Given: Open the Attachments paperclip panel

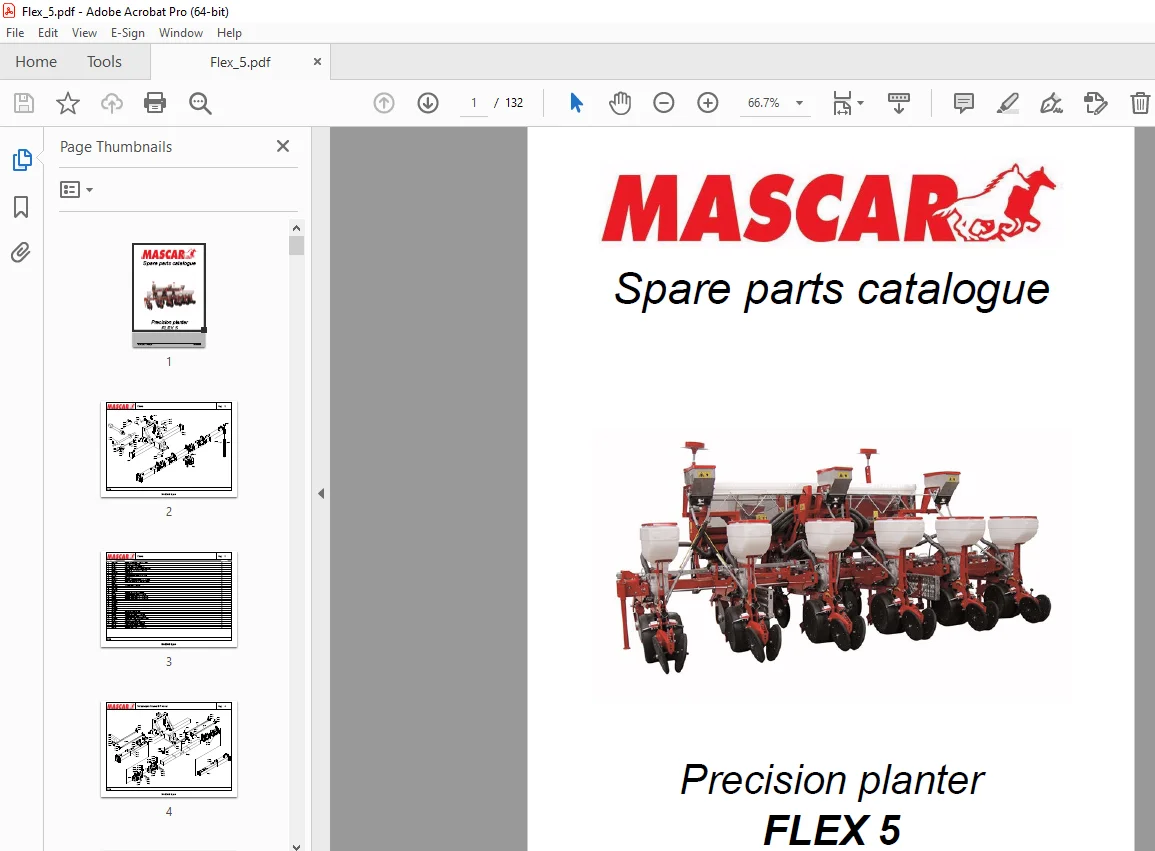Looking at the screenshot, I should (x=21, y=253).
